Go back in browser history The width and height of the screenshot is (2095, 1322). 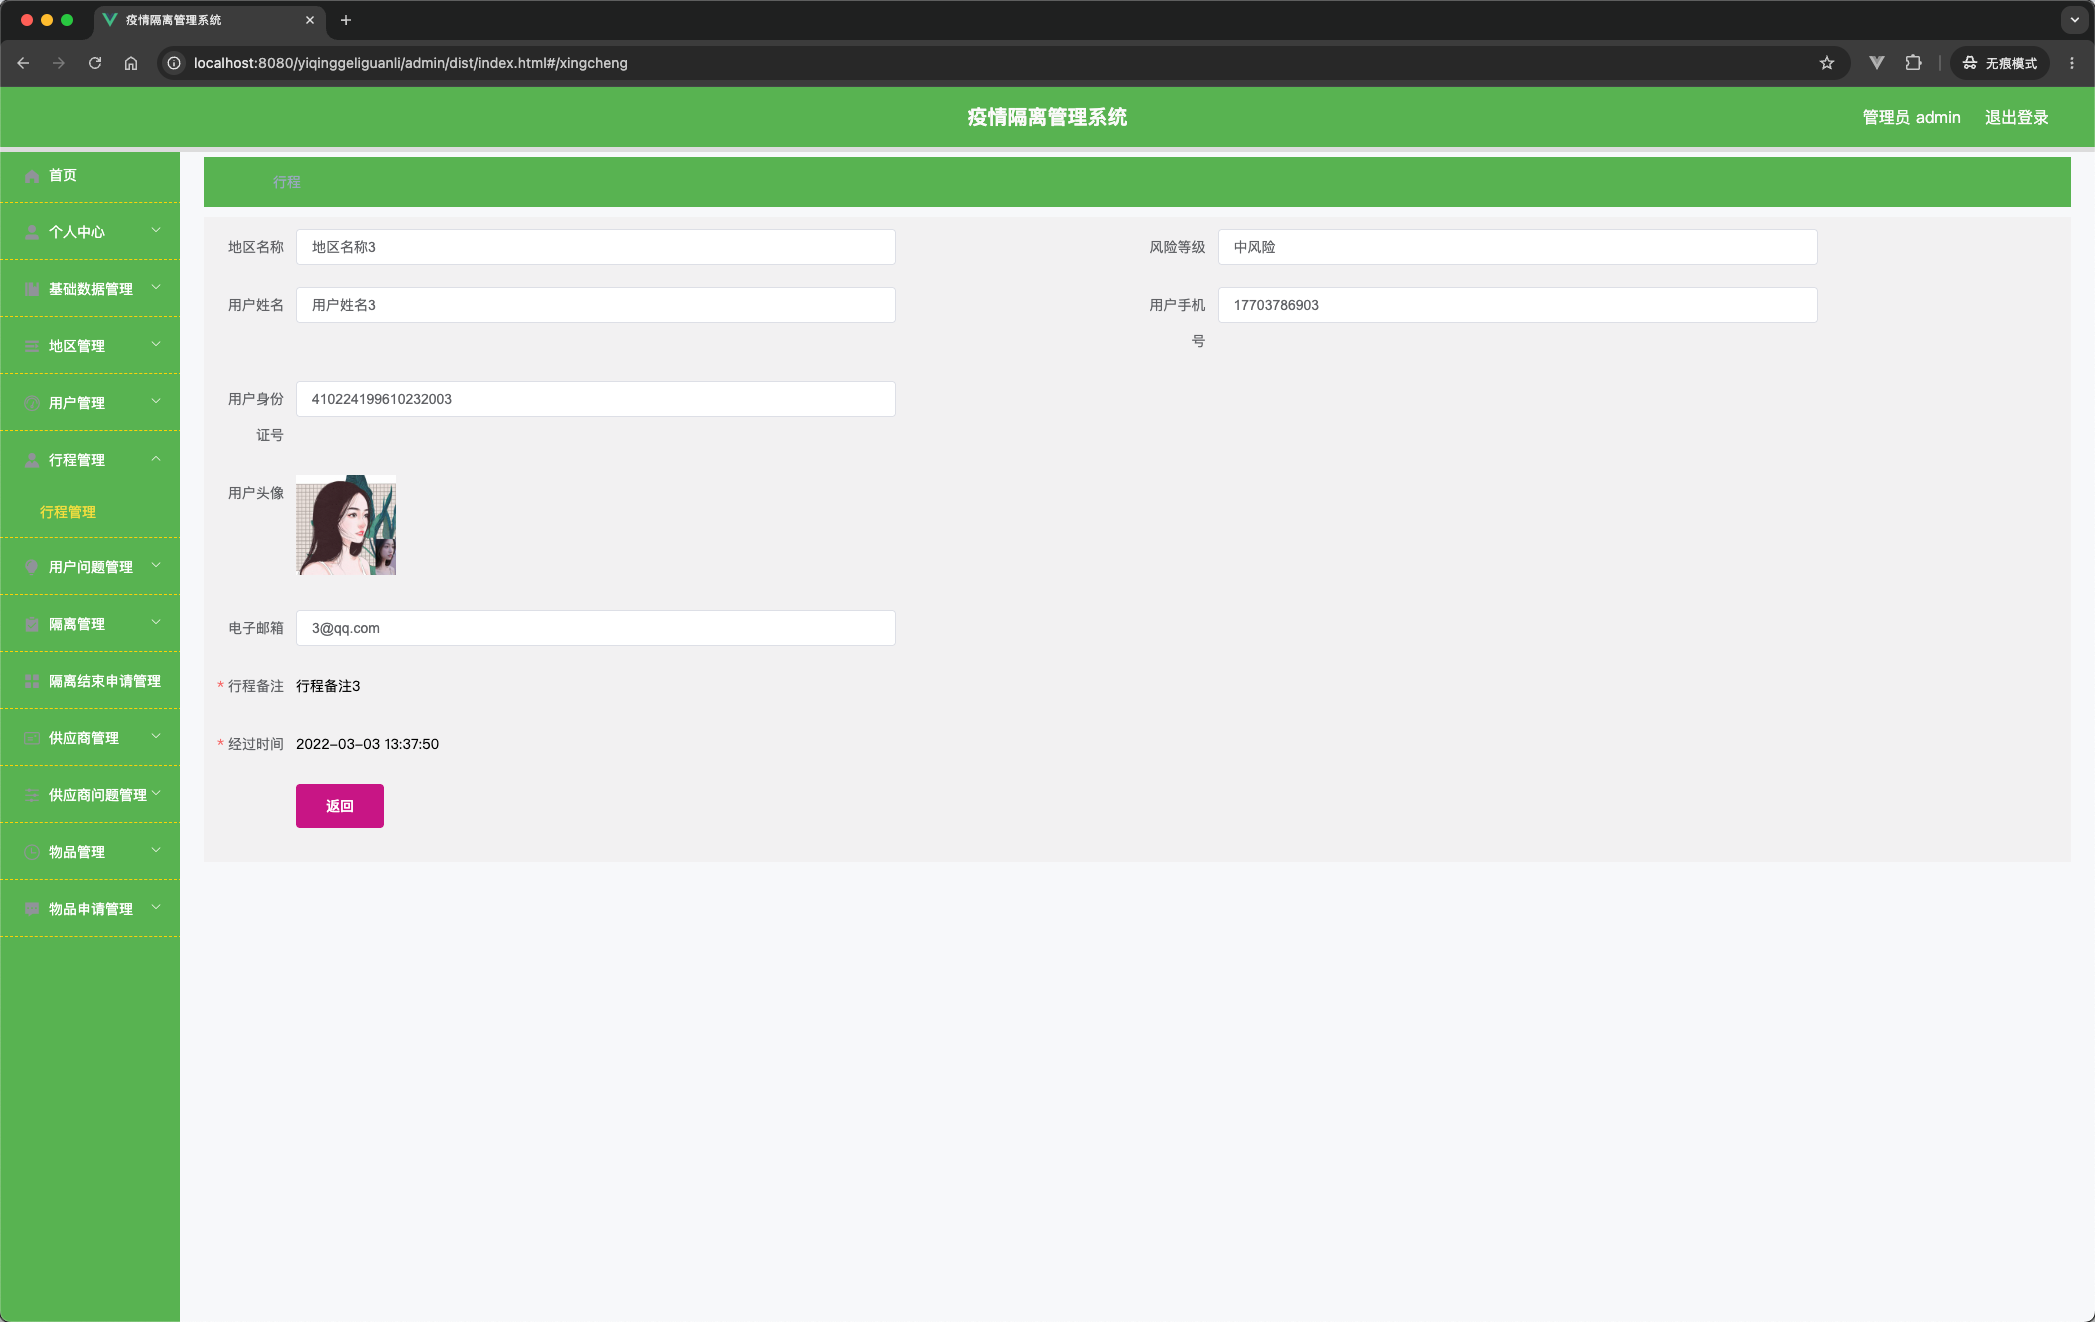click(23, 63)
